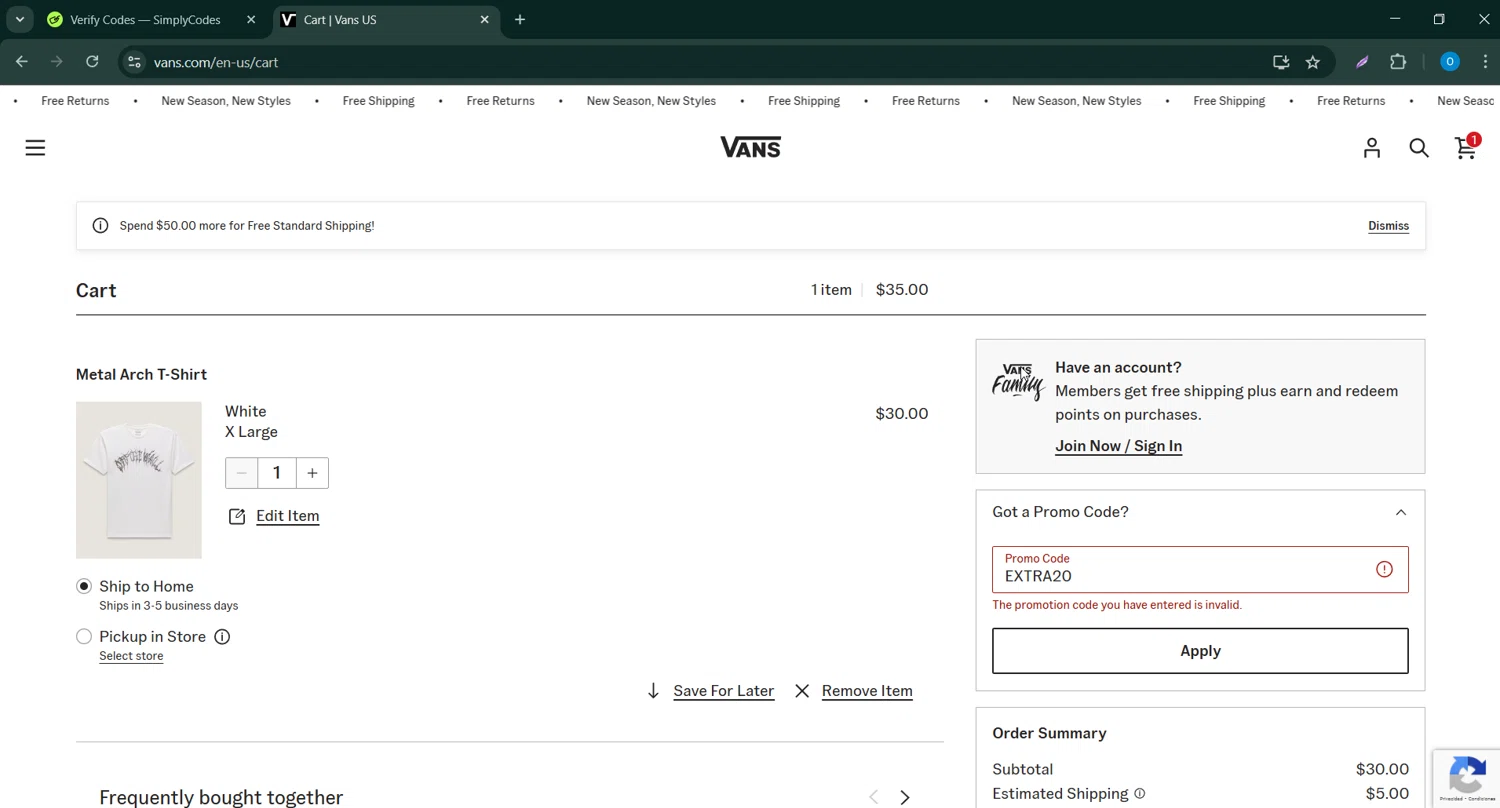This screenshot has width=1500, height=808.
Task: Show previous Frequently bought together items
Action: tap(873, 797)
